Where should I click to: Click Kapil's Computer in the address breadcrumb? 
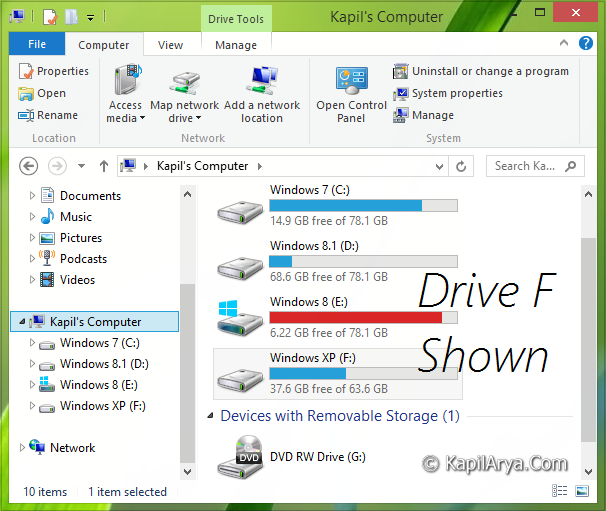click(203, 166)
